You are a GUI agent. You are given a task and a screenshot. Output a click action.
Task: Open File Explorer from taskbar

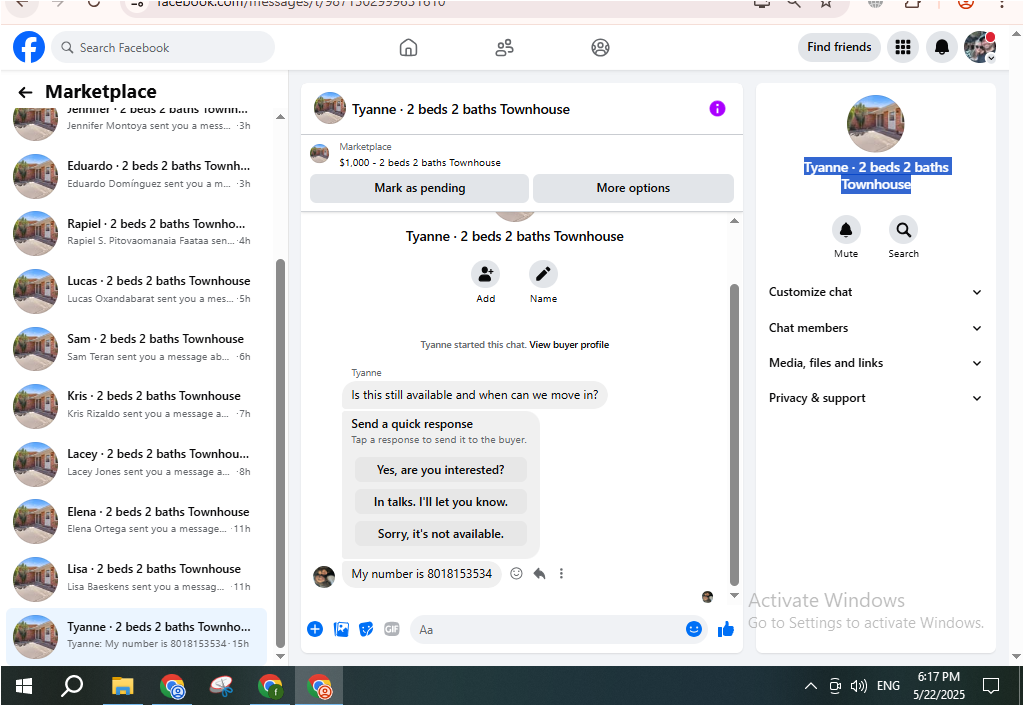click(x=122, y=686)
